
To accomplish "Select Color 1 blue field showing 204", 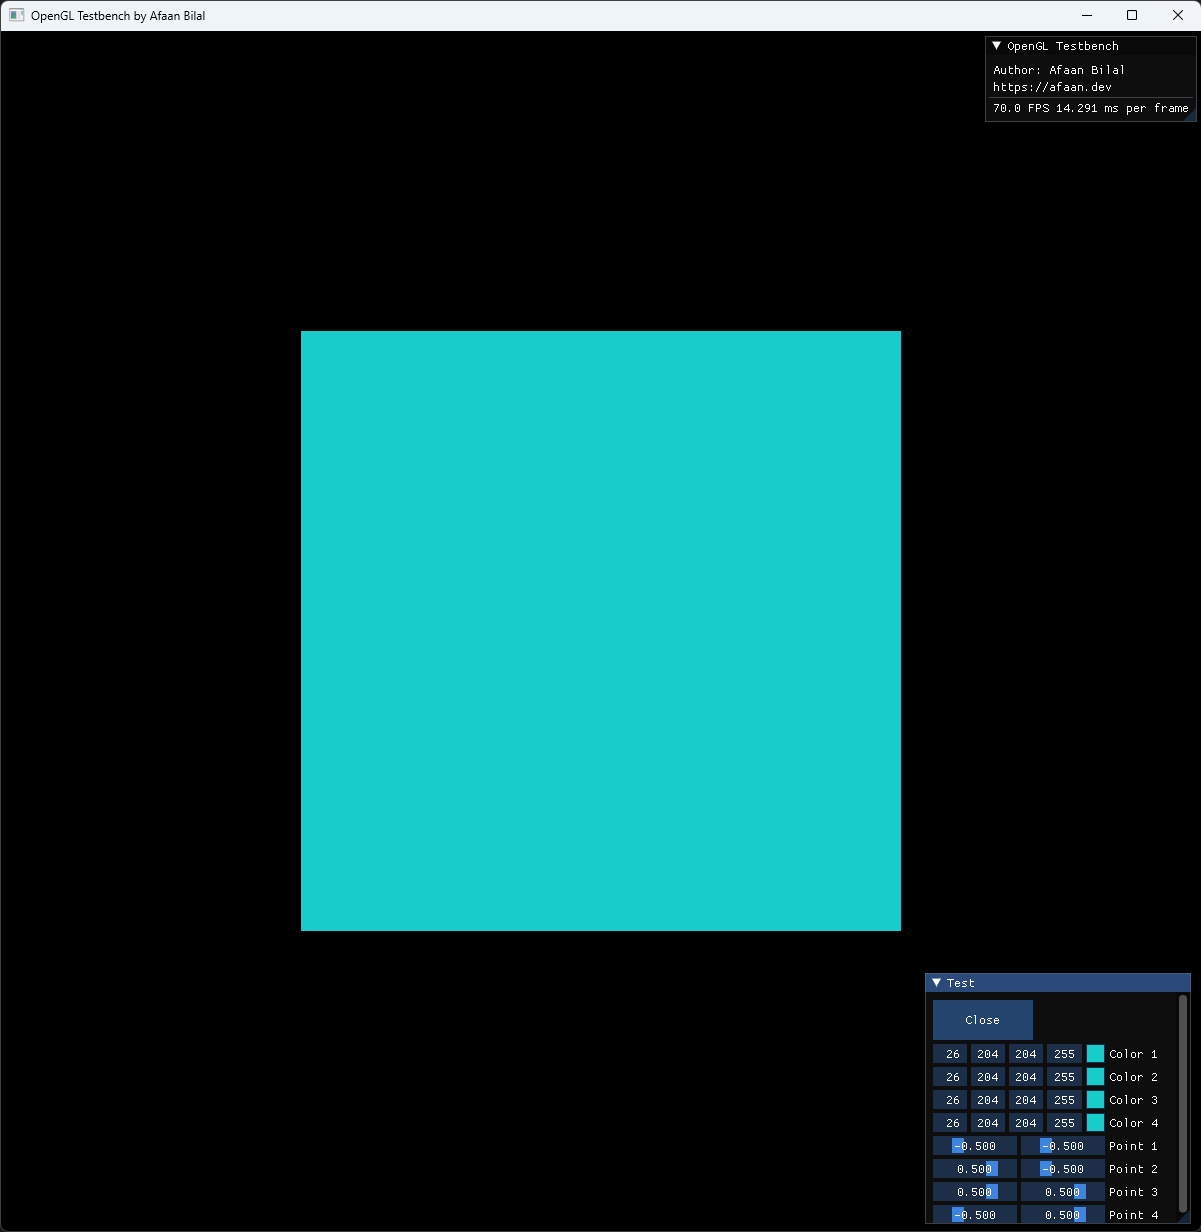I will pos(1026,1054).
